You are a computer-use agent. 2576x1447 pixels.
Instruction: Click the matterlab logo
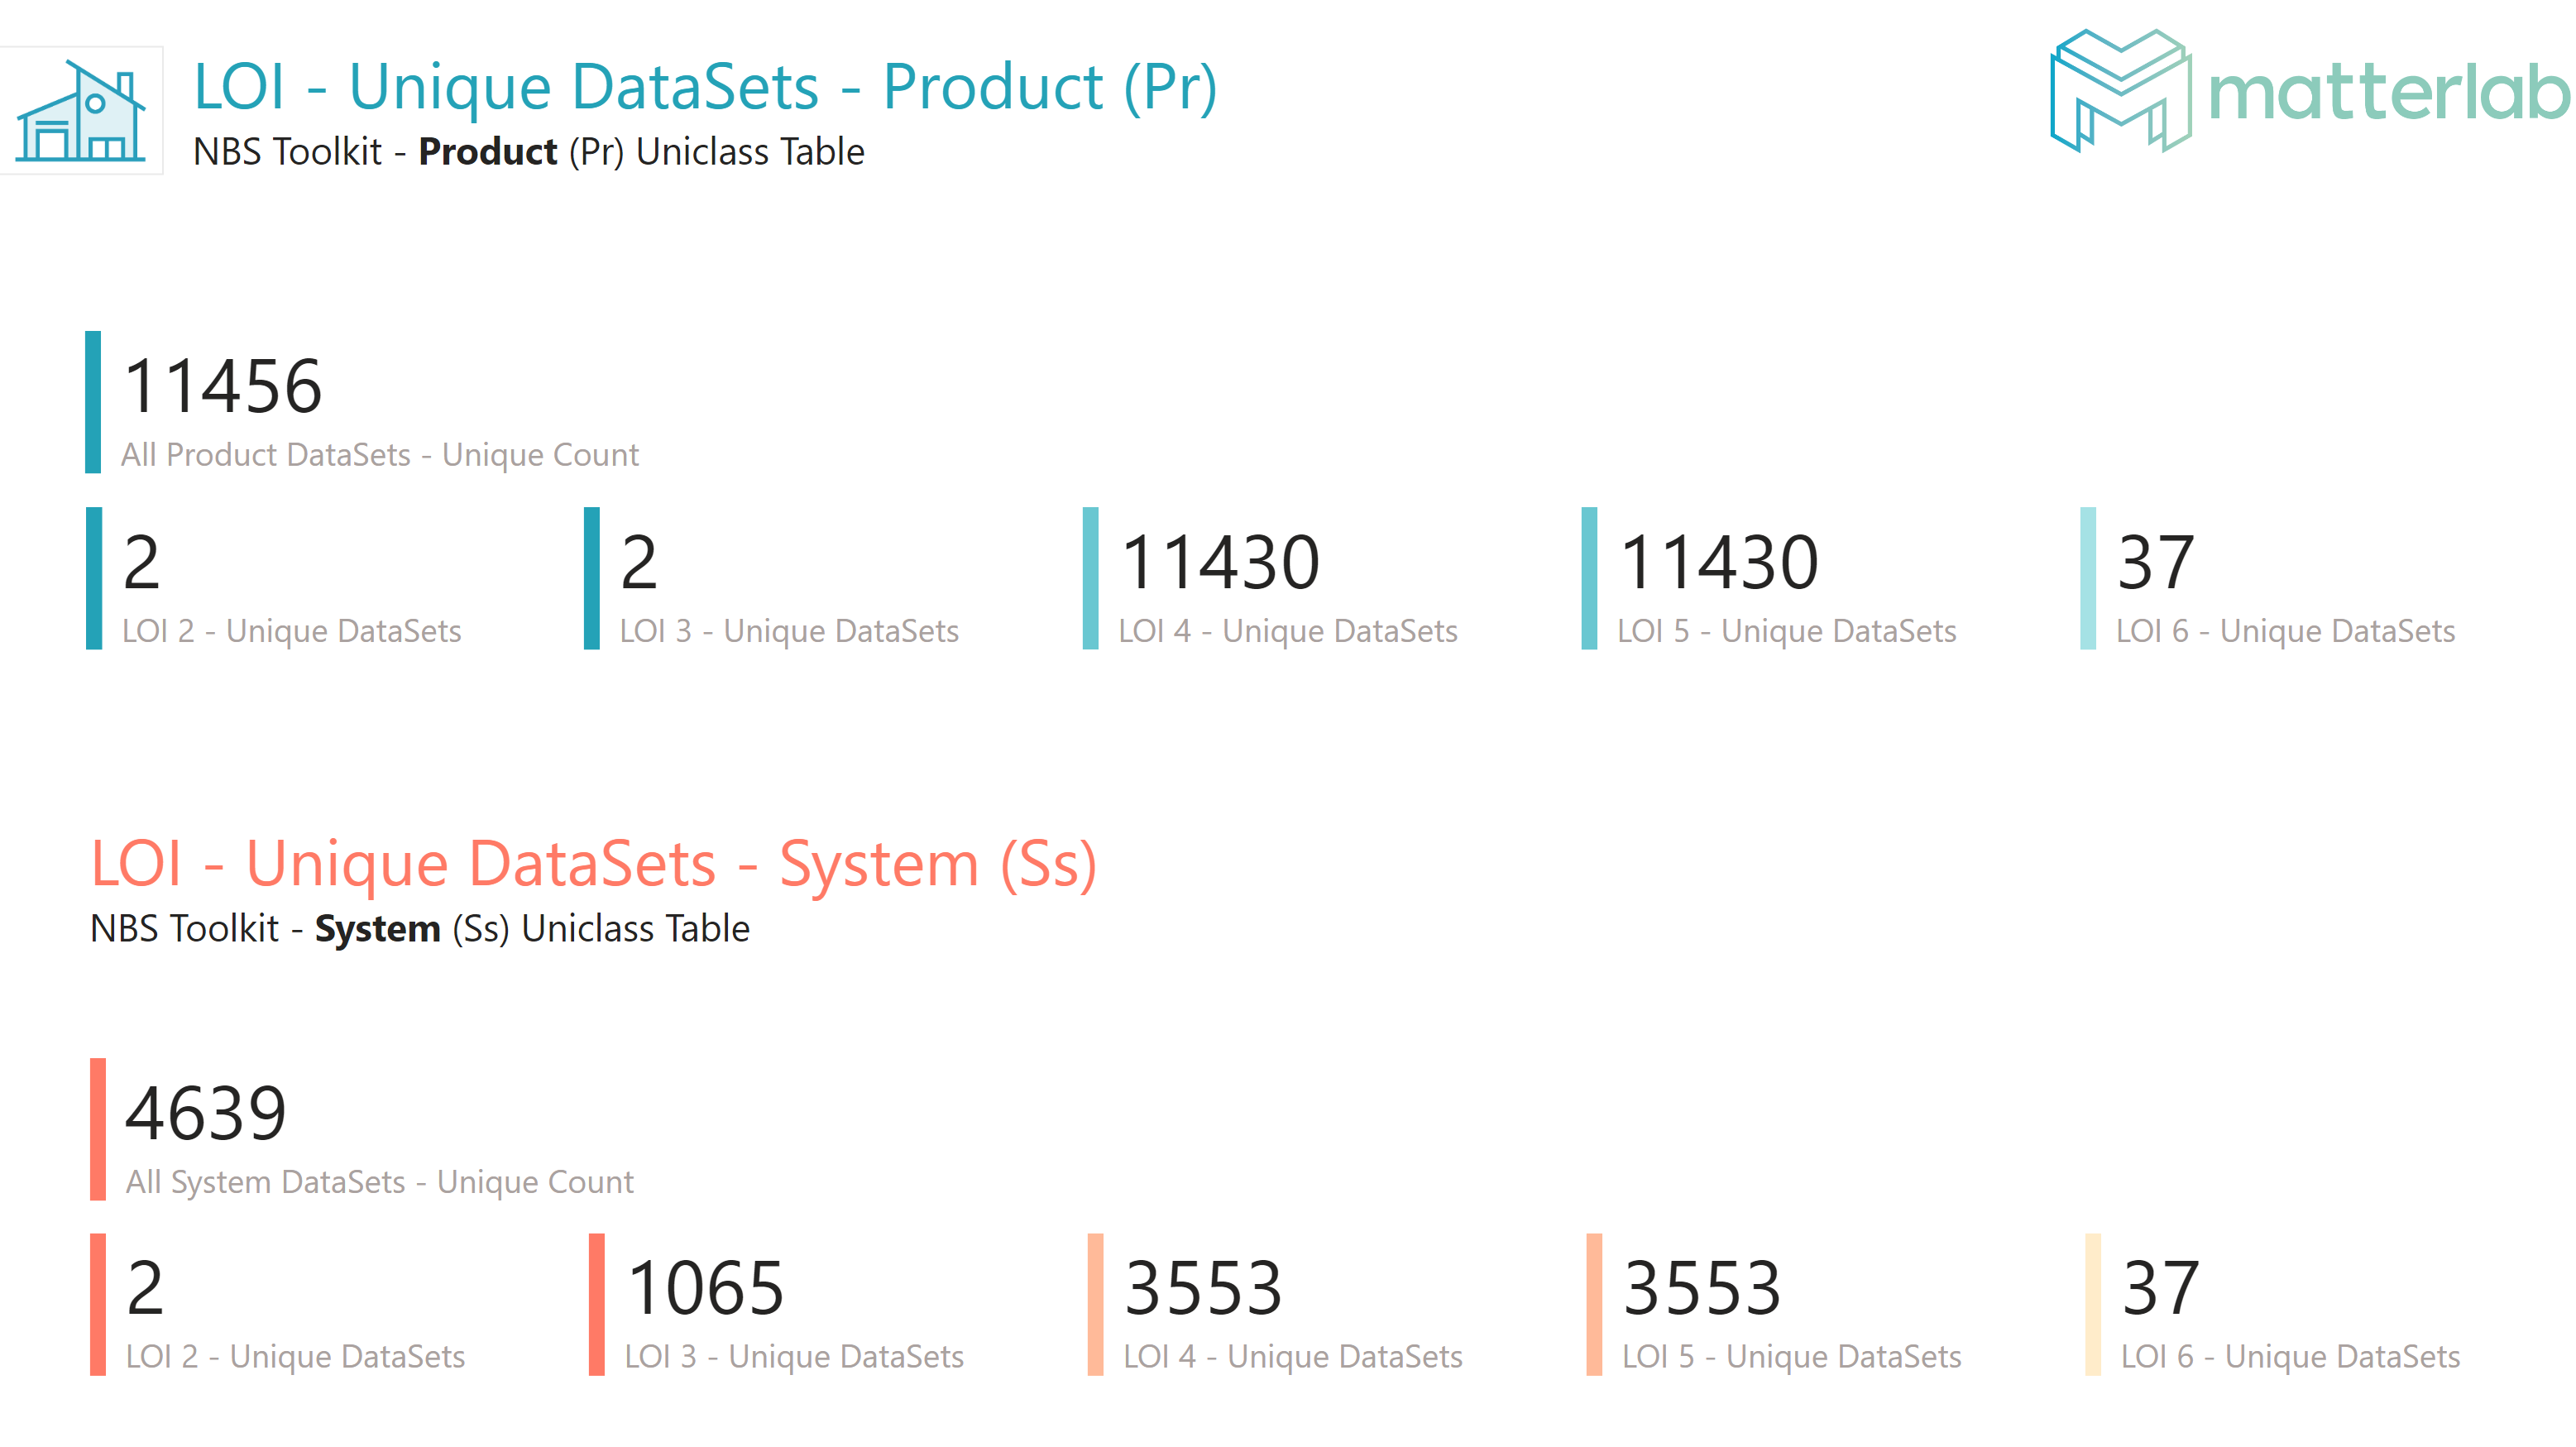2311,91
